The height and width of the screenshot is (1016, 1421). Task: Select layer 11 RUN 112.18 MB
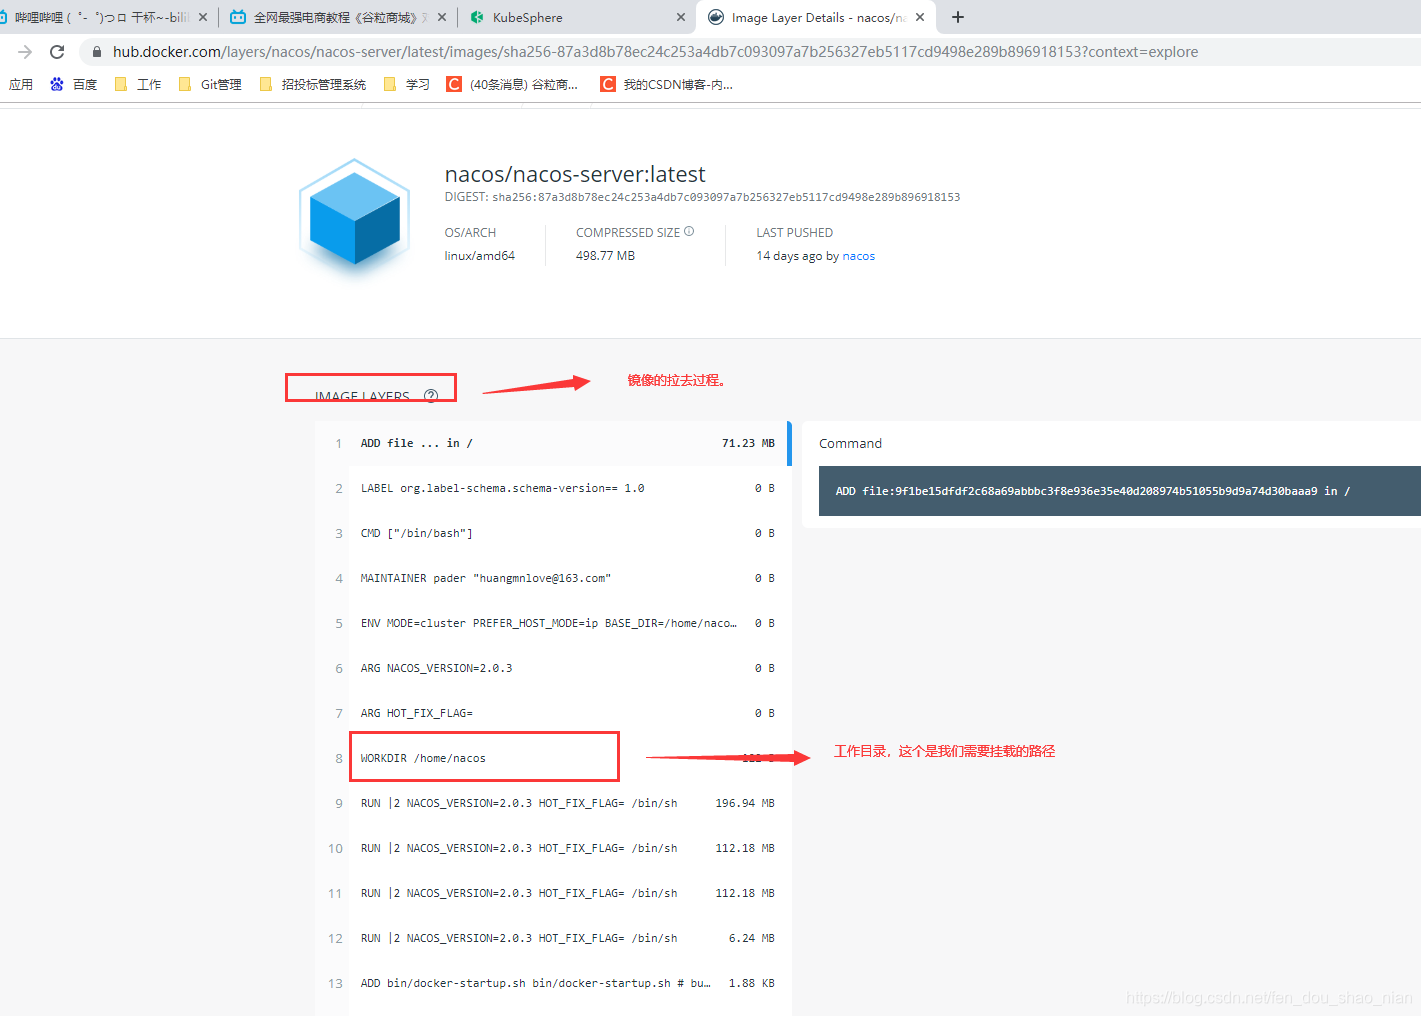(x=553, y=893)
